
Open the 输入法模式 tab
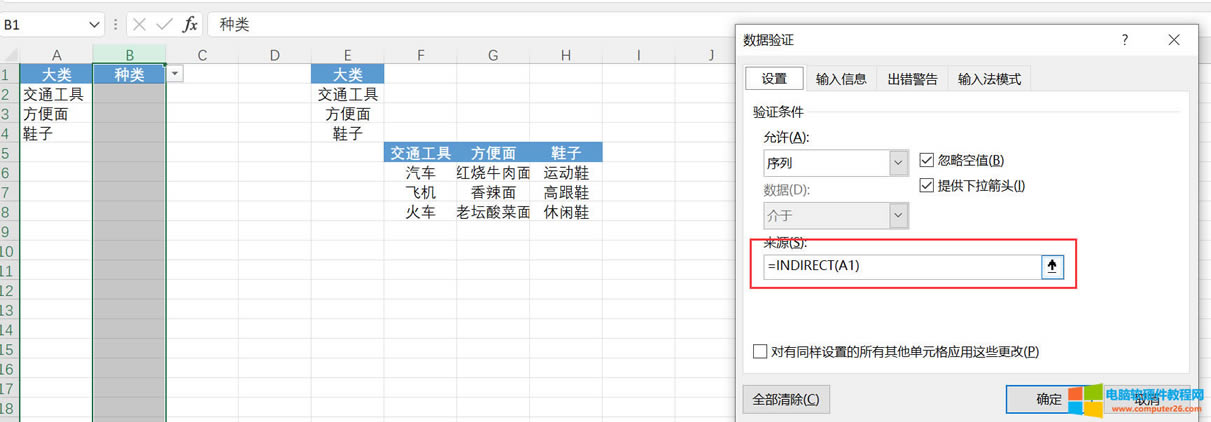(988, 79)
